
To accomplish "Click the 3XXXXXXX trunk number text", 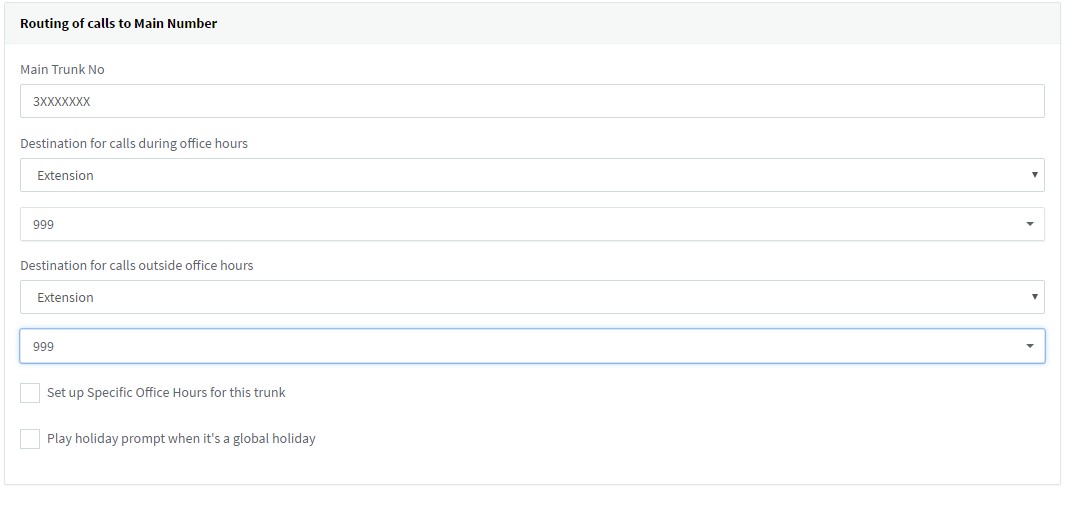I will tap(62, 102).
